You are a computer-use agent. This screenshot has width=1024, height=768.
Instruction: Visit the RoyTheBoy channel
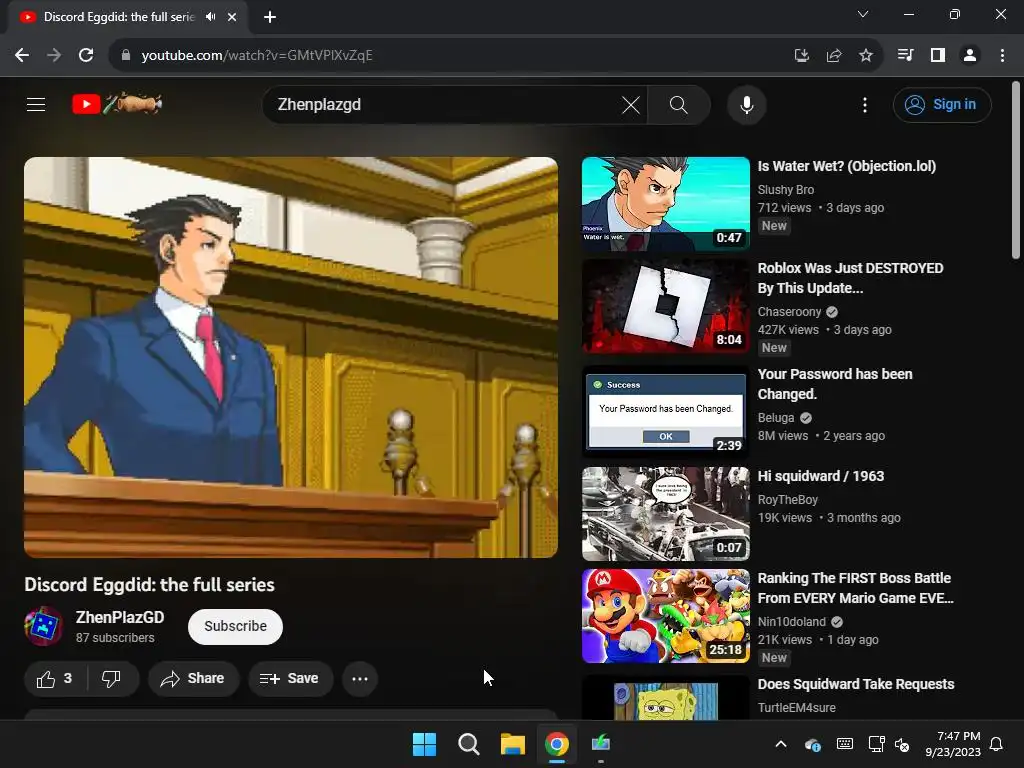click(x=788, y=500)
